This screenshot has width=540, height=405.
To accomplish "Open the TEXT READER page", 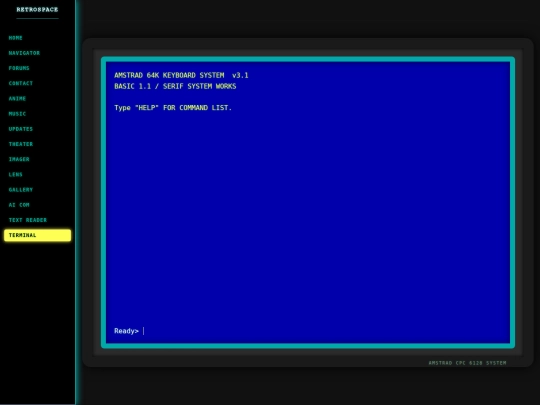I will pyautogui.click(x=28, y=220).
